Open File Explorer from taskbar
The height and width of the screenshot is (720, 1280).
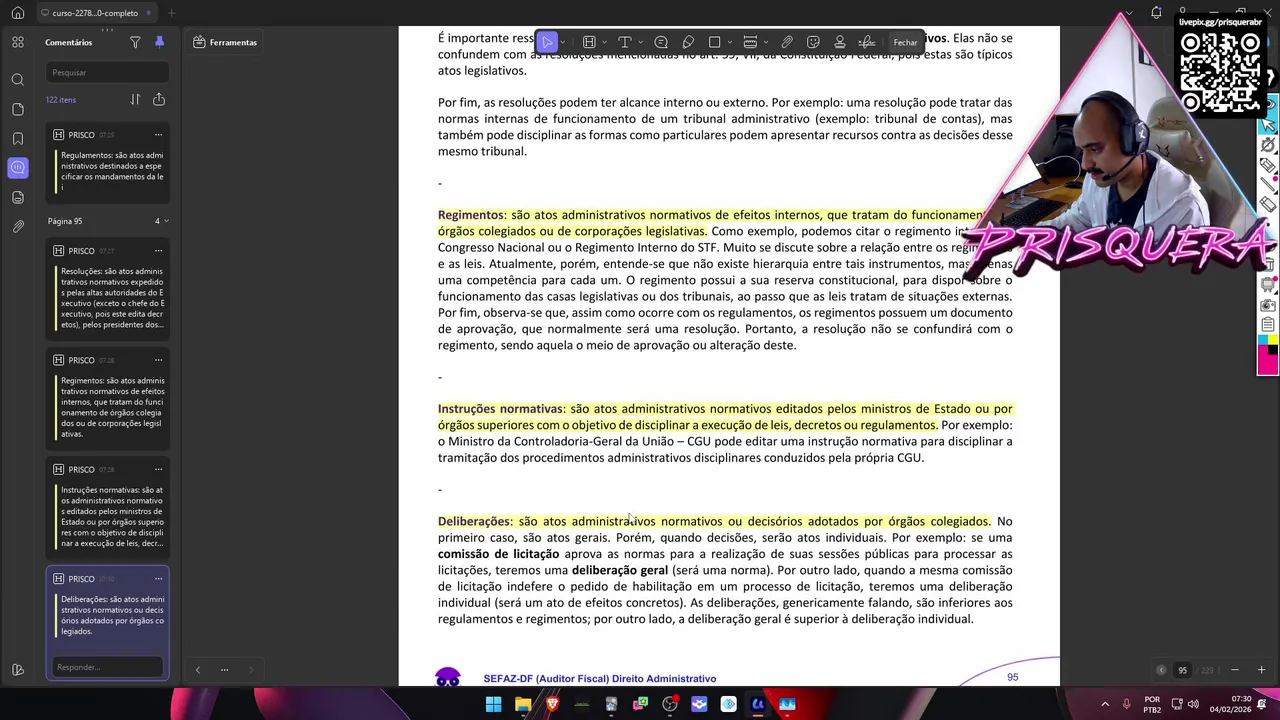(x=522, y=704)
